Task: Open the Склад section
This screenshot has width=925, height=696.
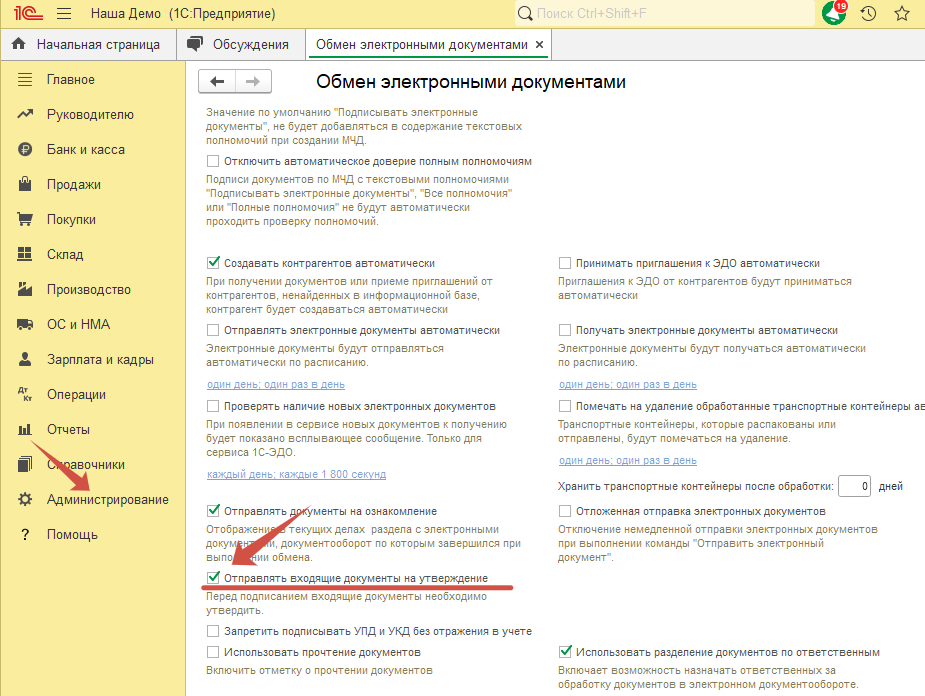Action: click(x=65, y=254)
